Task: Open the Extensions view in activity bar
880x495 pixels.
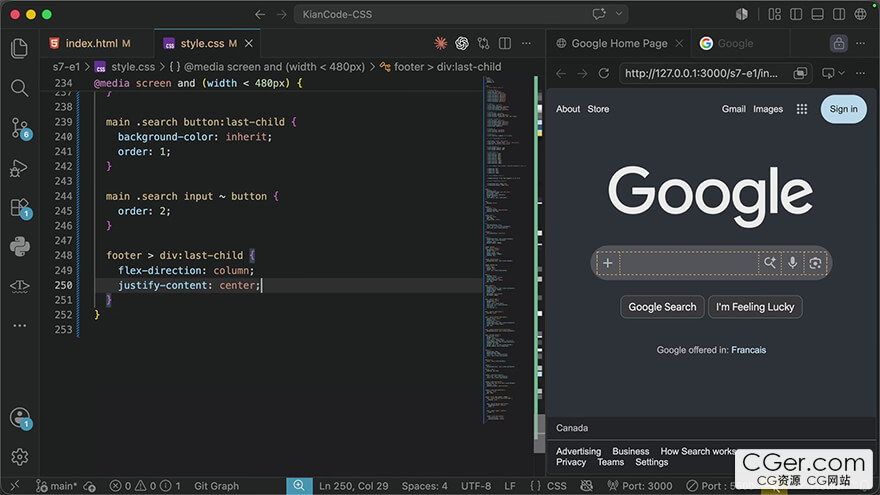Action: click(20, 208)
